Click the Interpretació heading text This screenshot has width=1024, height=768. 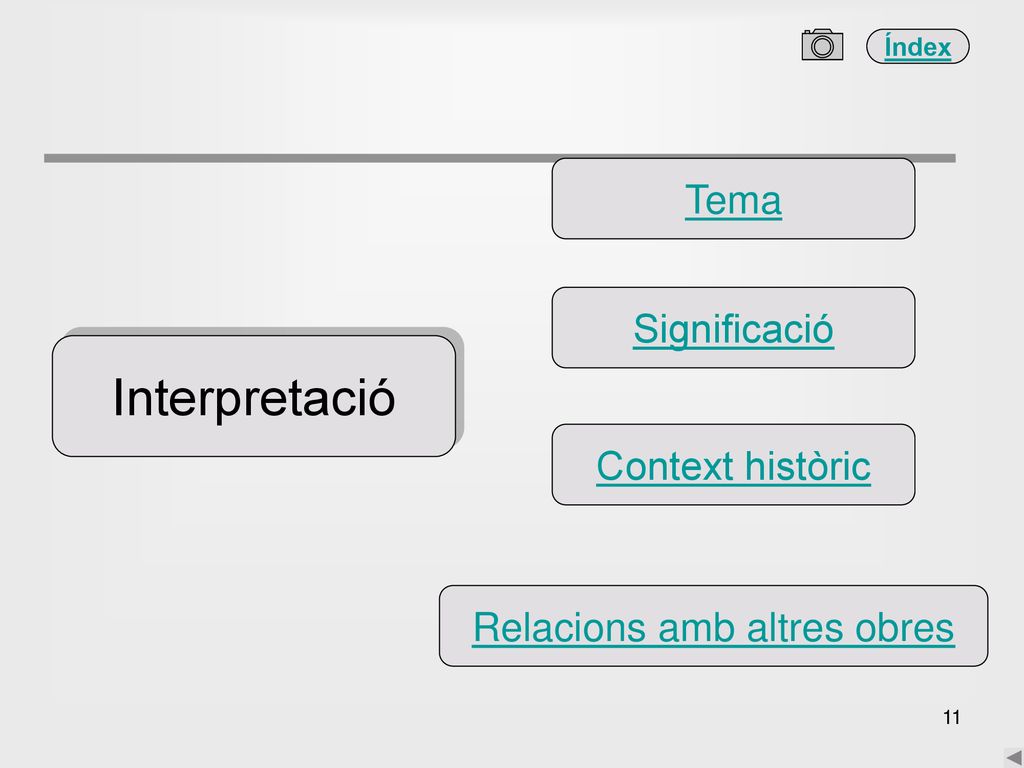254,398
